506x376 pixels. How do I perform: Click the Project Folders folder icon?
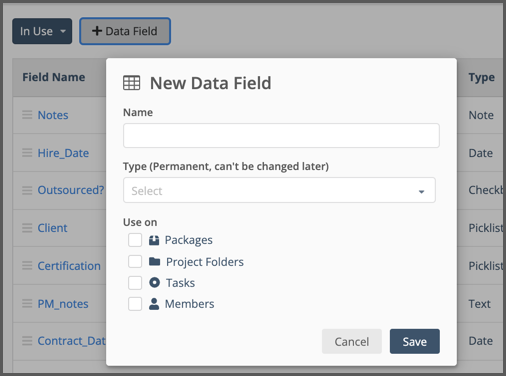click(x=154, y=261)
